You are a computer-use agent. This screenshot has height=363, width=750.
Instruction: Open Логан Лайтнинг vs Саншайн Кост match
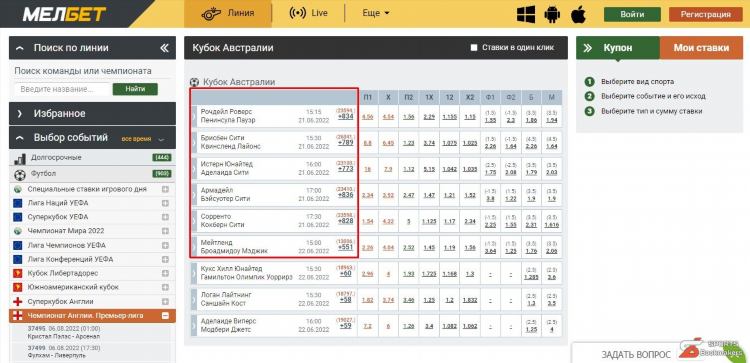(226, 299)
